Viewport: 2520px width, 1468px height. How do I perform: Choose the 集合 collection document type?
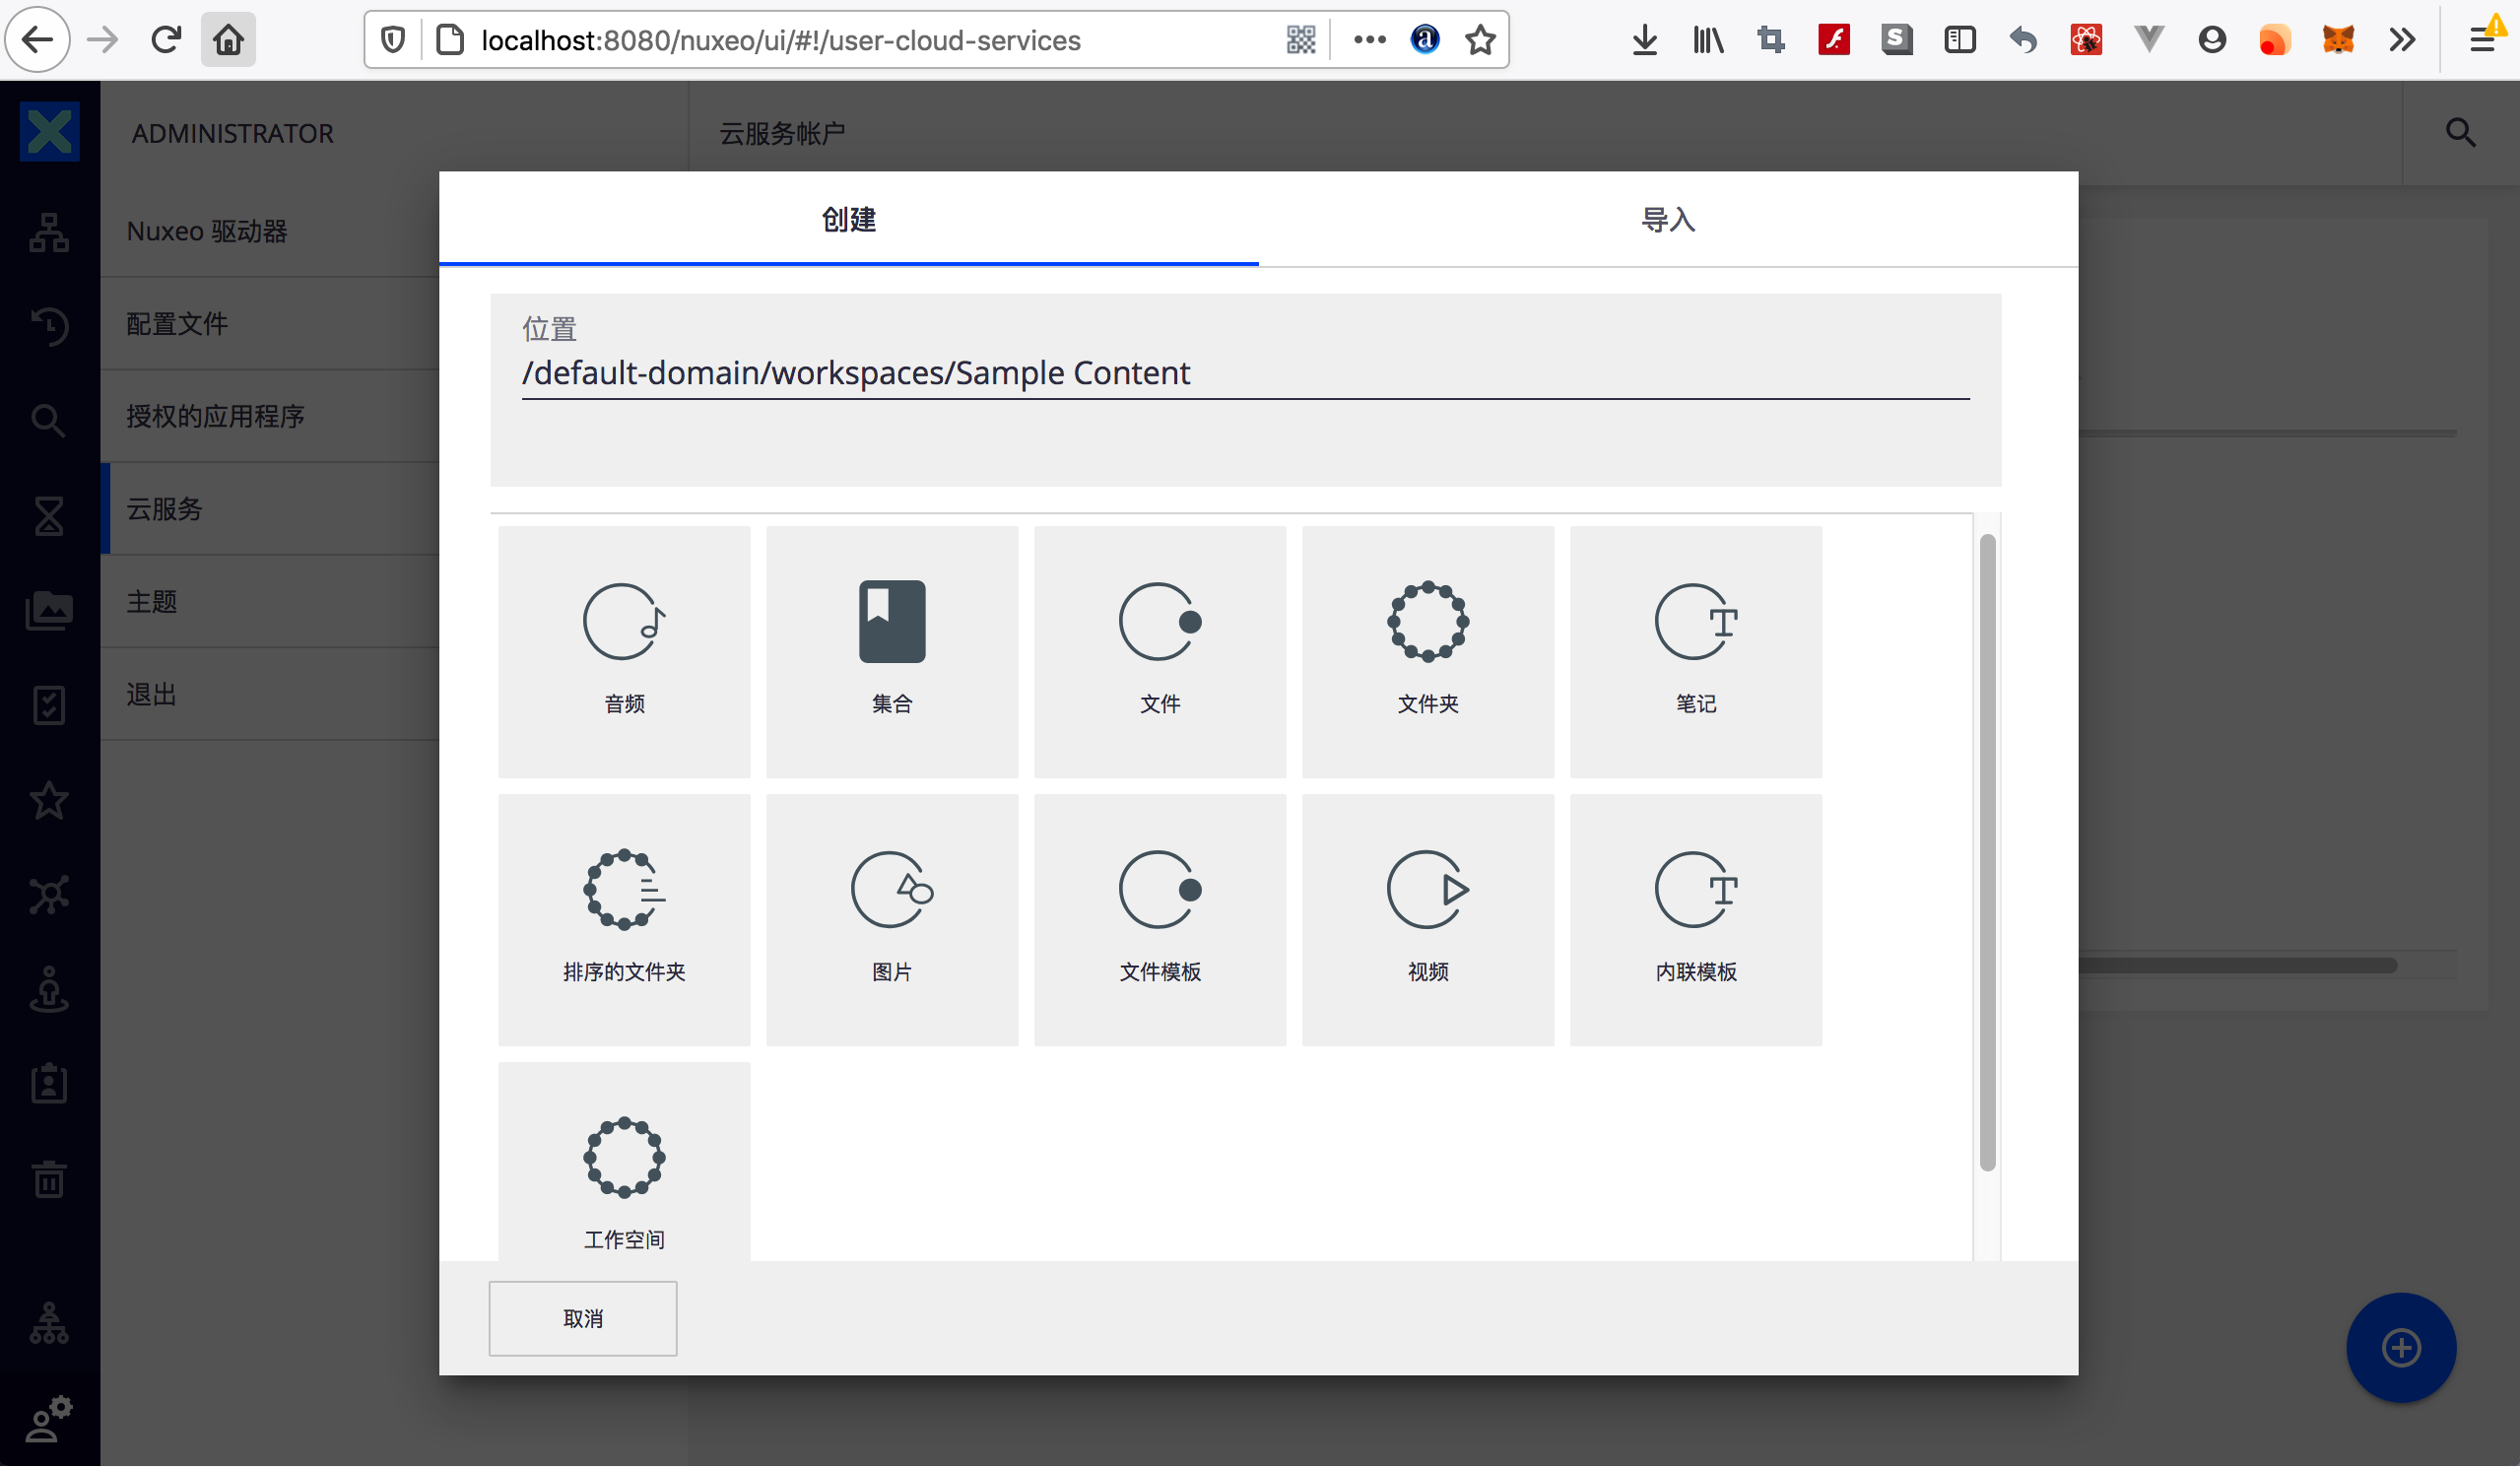[x=892, y=651]
